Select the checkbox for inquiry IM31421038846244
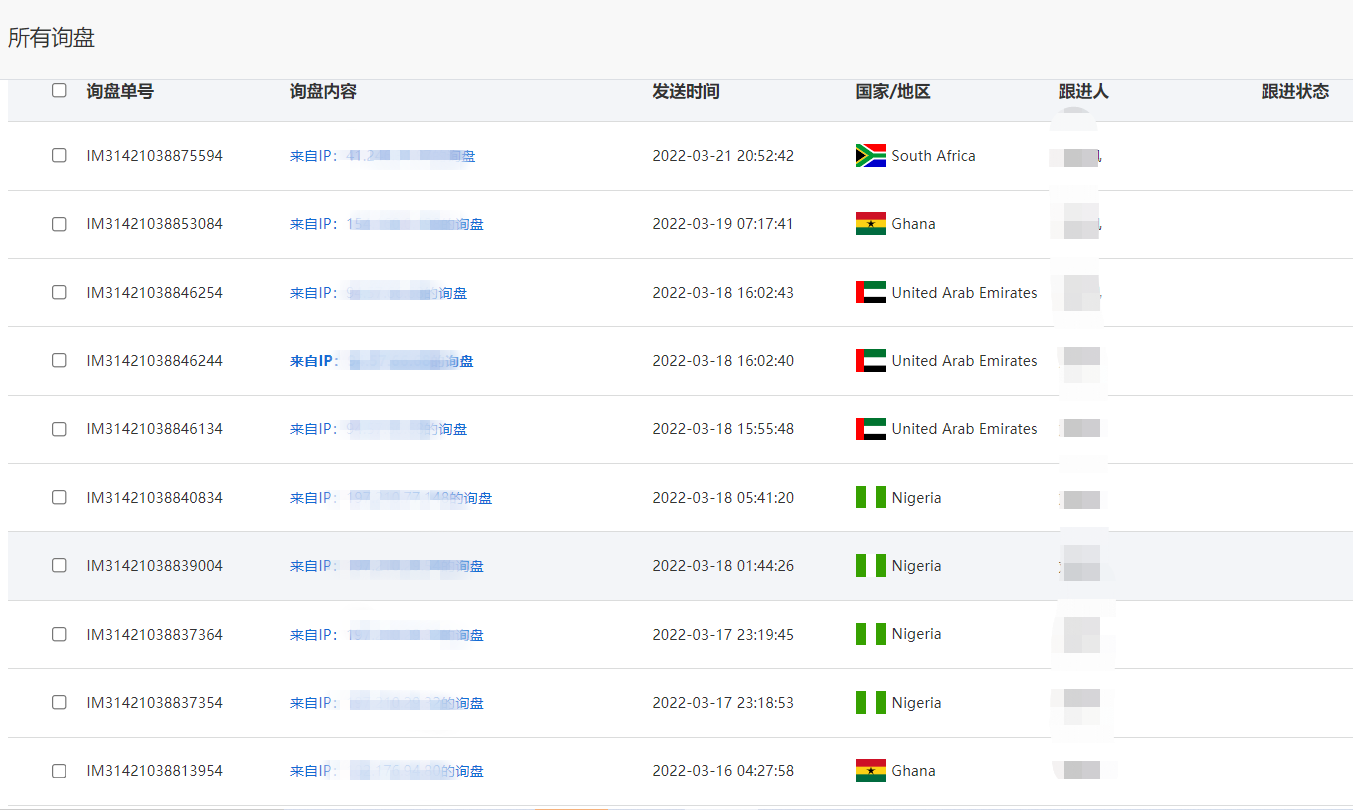 coord(59,360)
